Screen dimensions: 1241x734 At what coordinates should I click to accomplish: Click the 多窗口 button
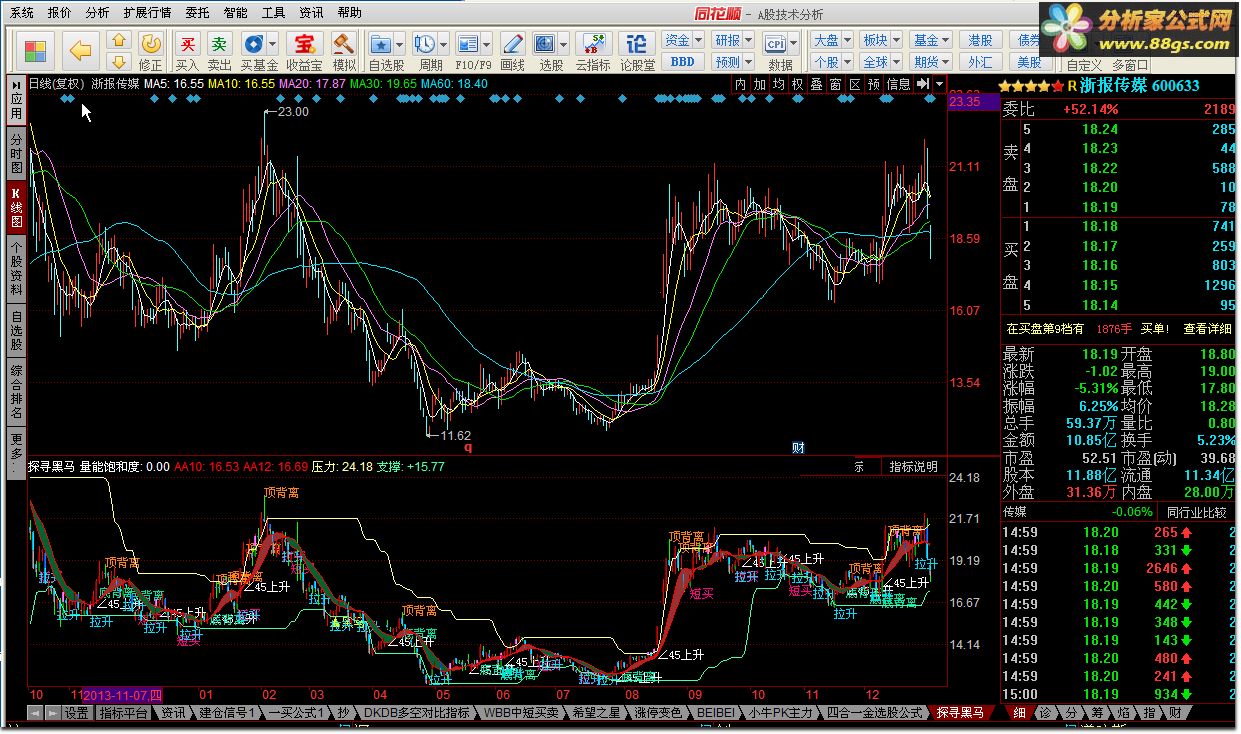[1131, 65]
